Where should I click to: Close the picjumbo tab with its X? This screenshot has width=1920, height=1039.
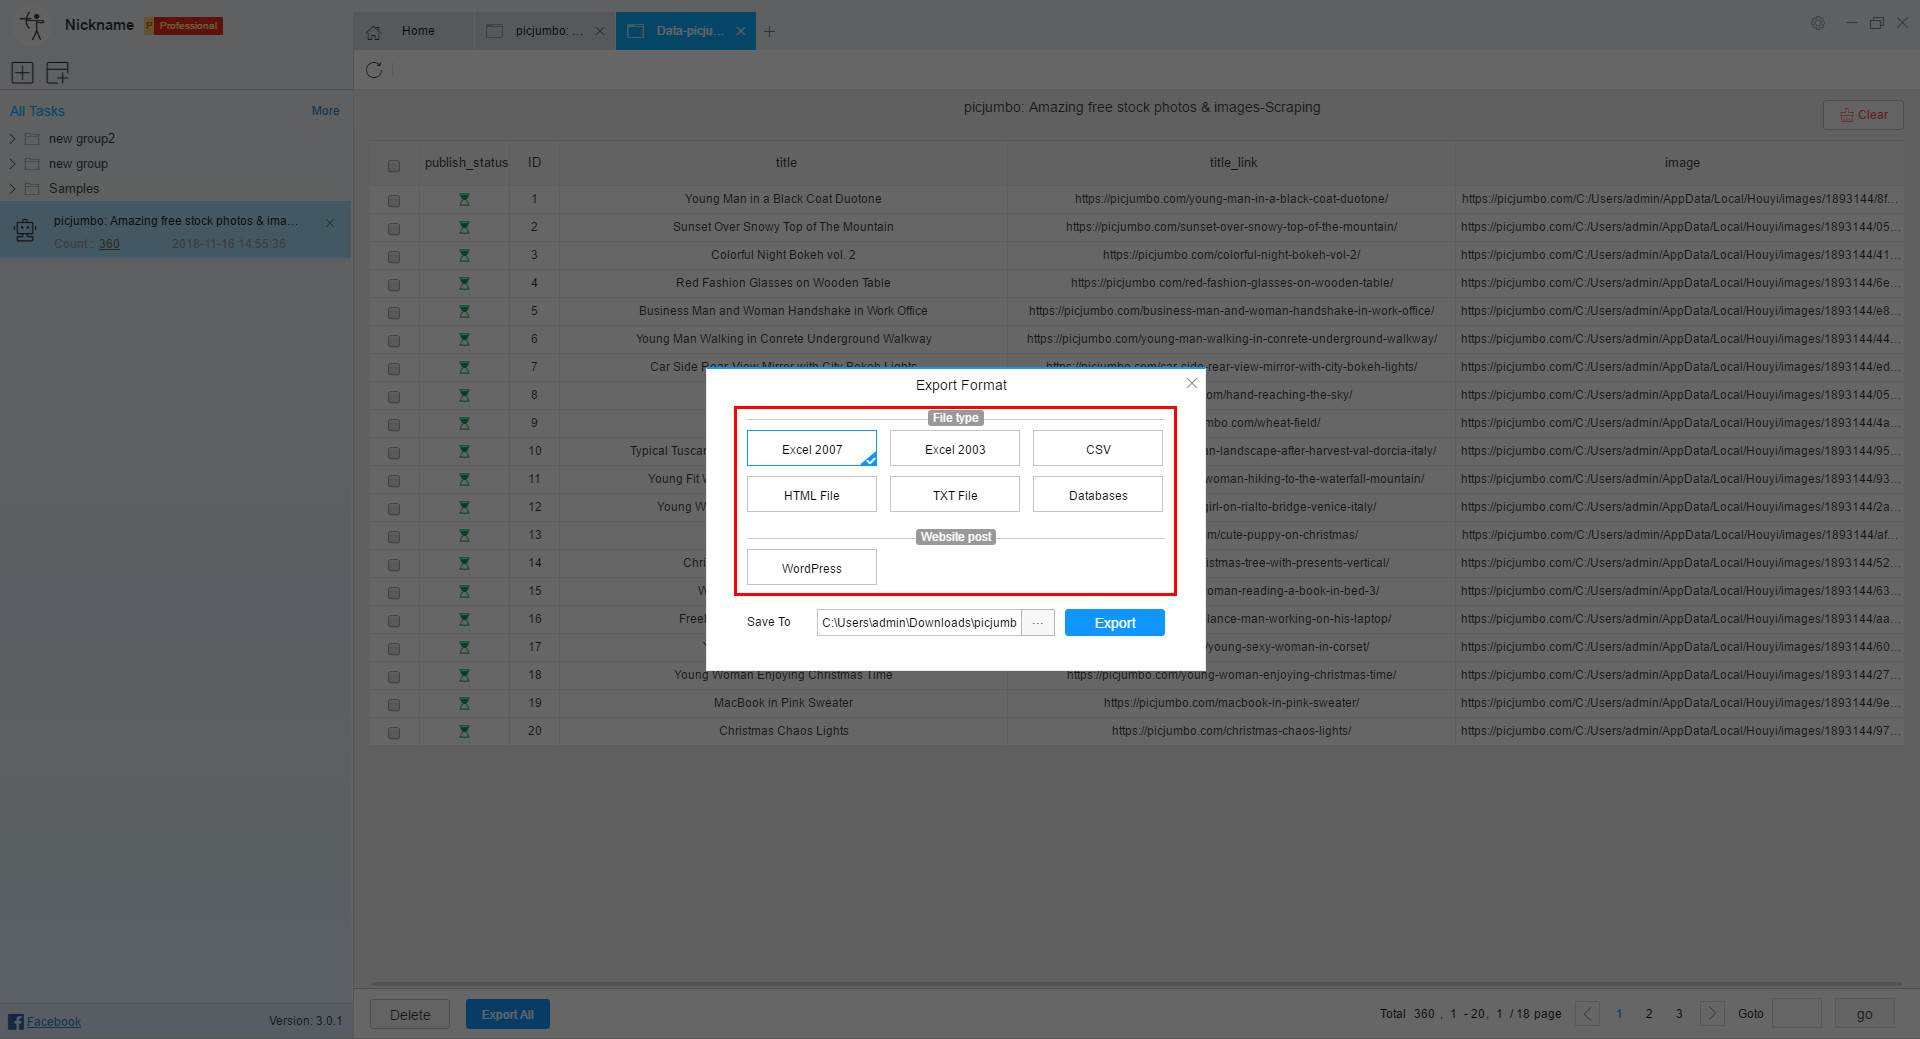pos(599,31)
